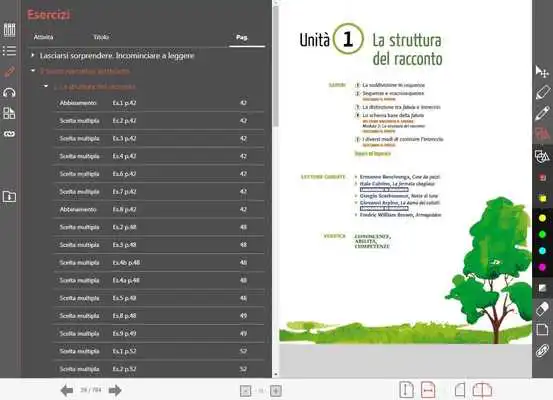Image resolution: width=553 pixels, height=400 pixels.
Task: Switch to double page view
Action: (x=482, y=390)
